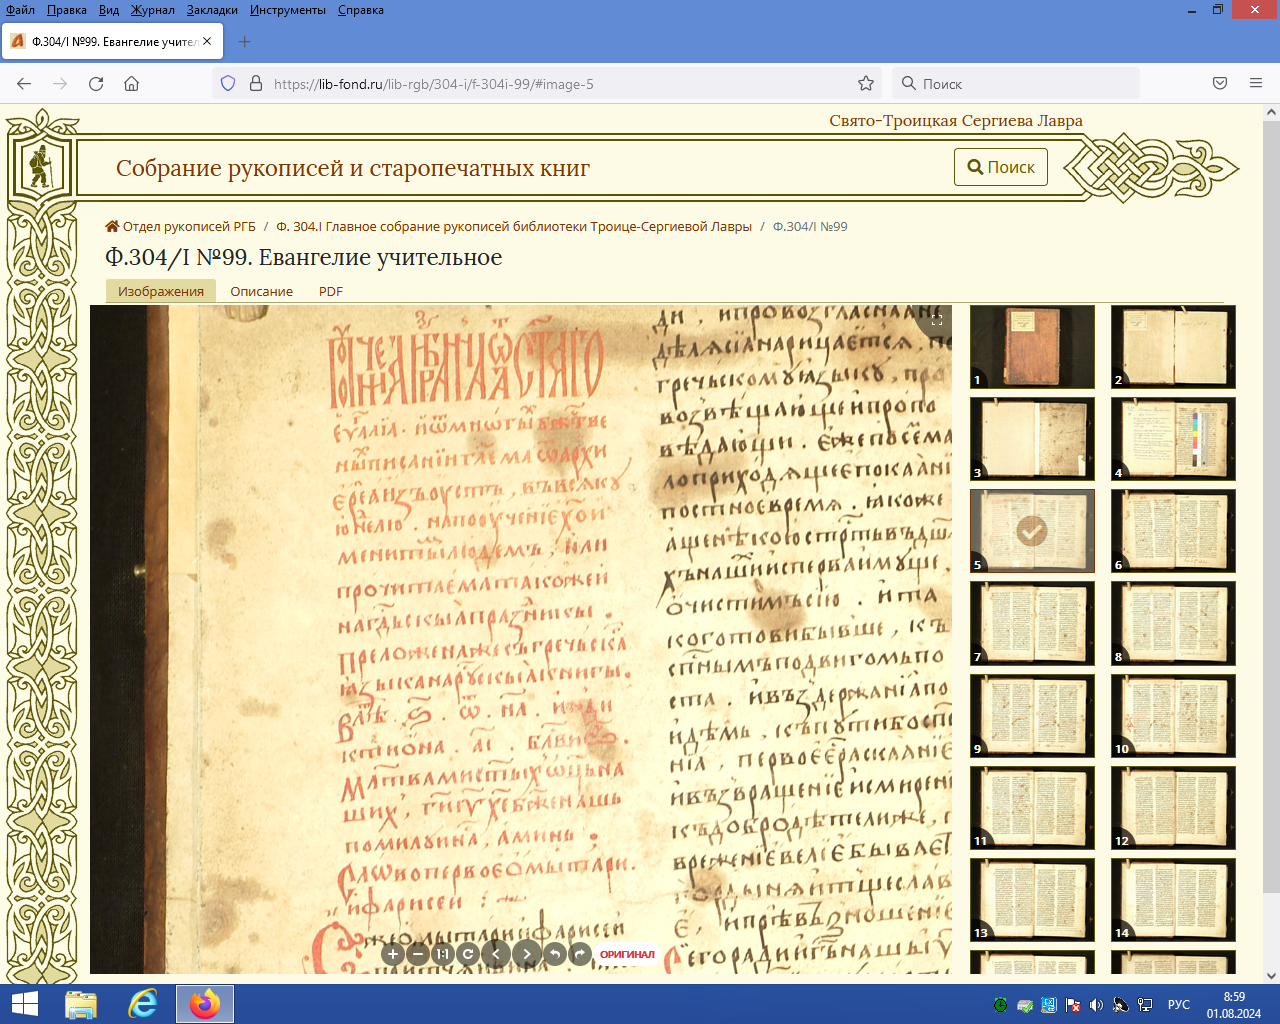Screen dimensions: 1280x1024
Task: Click the Поиск site search button
Action: coord(1001,167)
